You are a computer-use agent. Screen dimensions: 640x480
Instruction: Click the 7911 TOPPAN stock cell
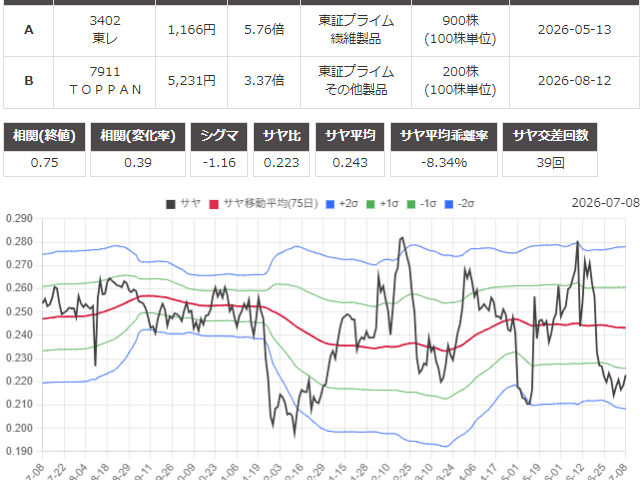pyautogui.click(x=104, y=81)
